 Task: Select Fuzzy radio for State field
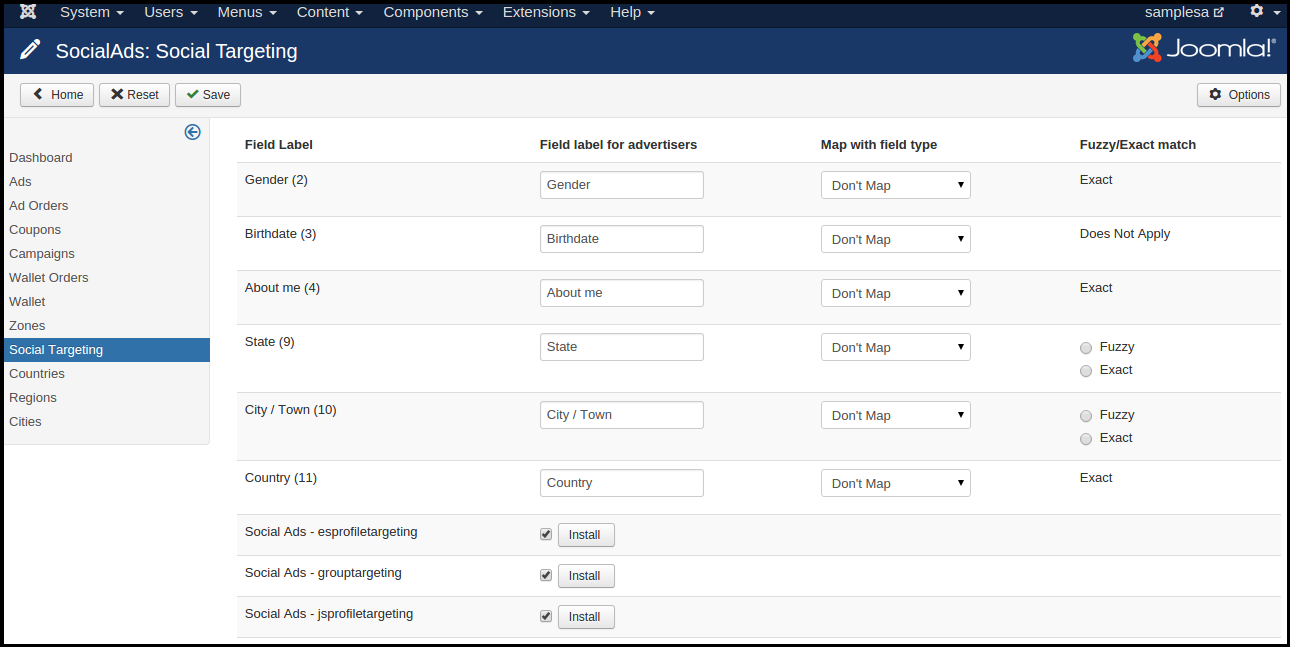point(1086,348)
